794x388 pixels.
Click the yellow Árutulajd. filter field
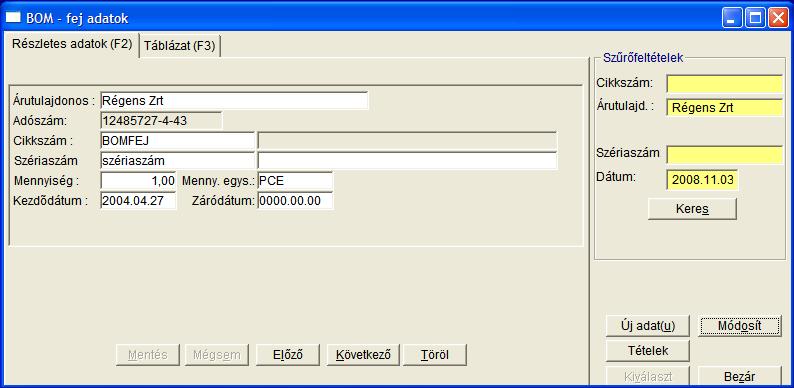[x=725, y=107]
